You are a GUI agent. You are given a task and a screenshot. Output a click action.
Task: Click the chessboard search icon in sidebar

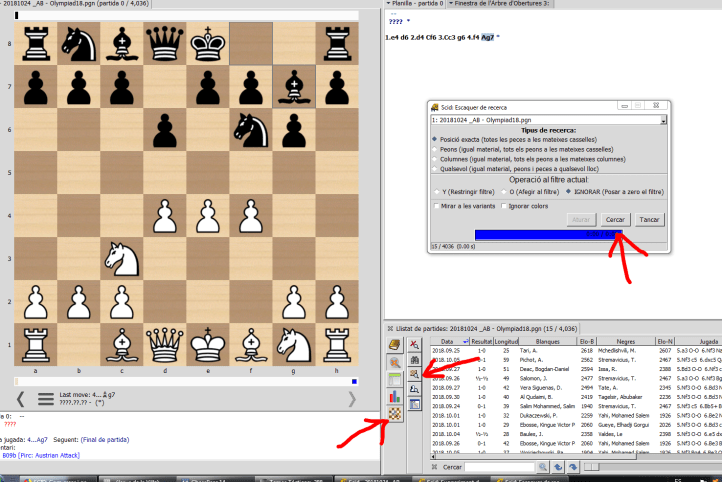pos(394,414)
